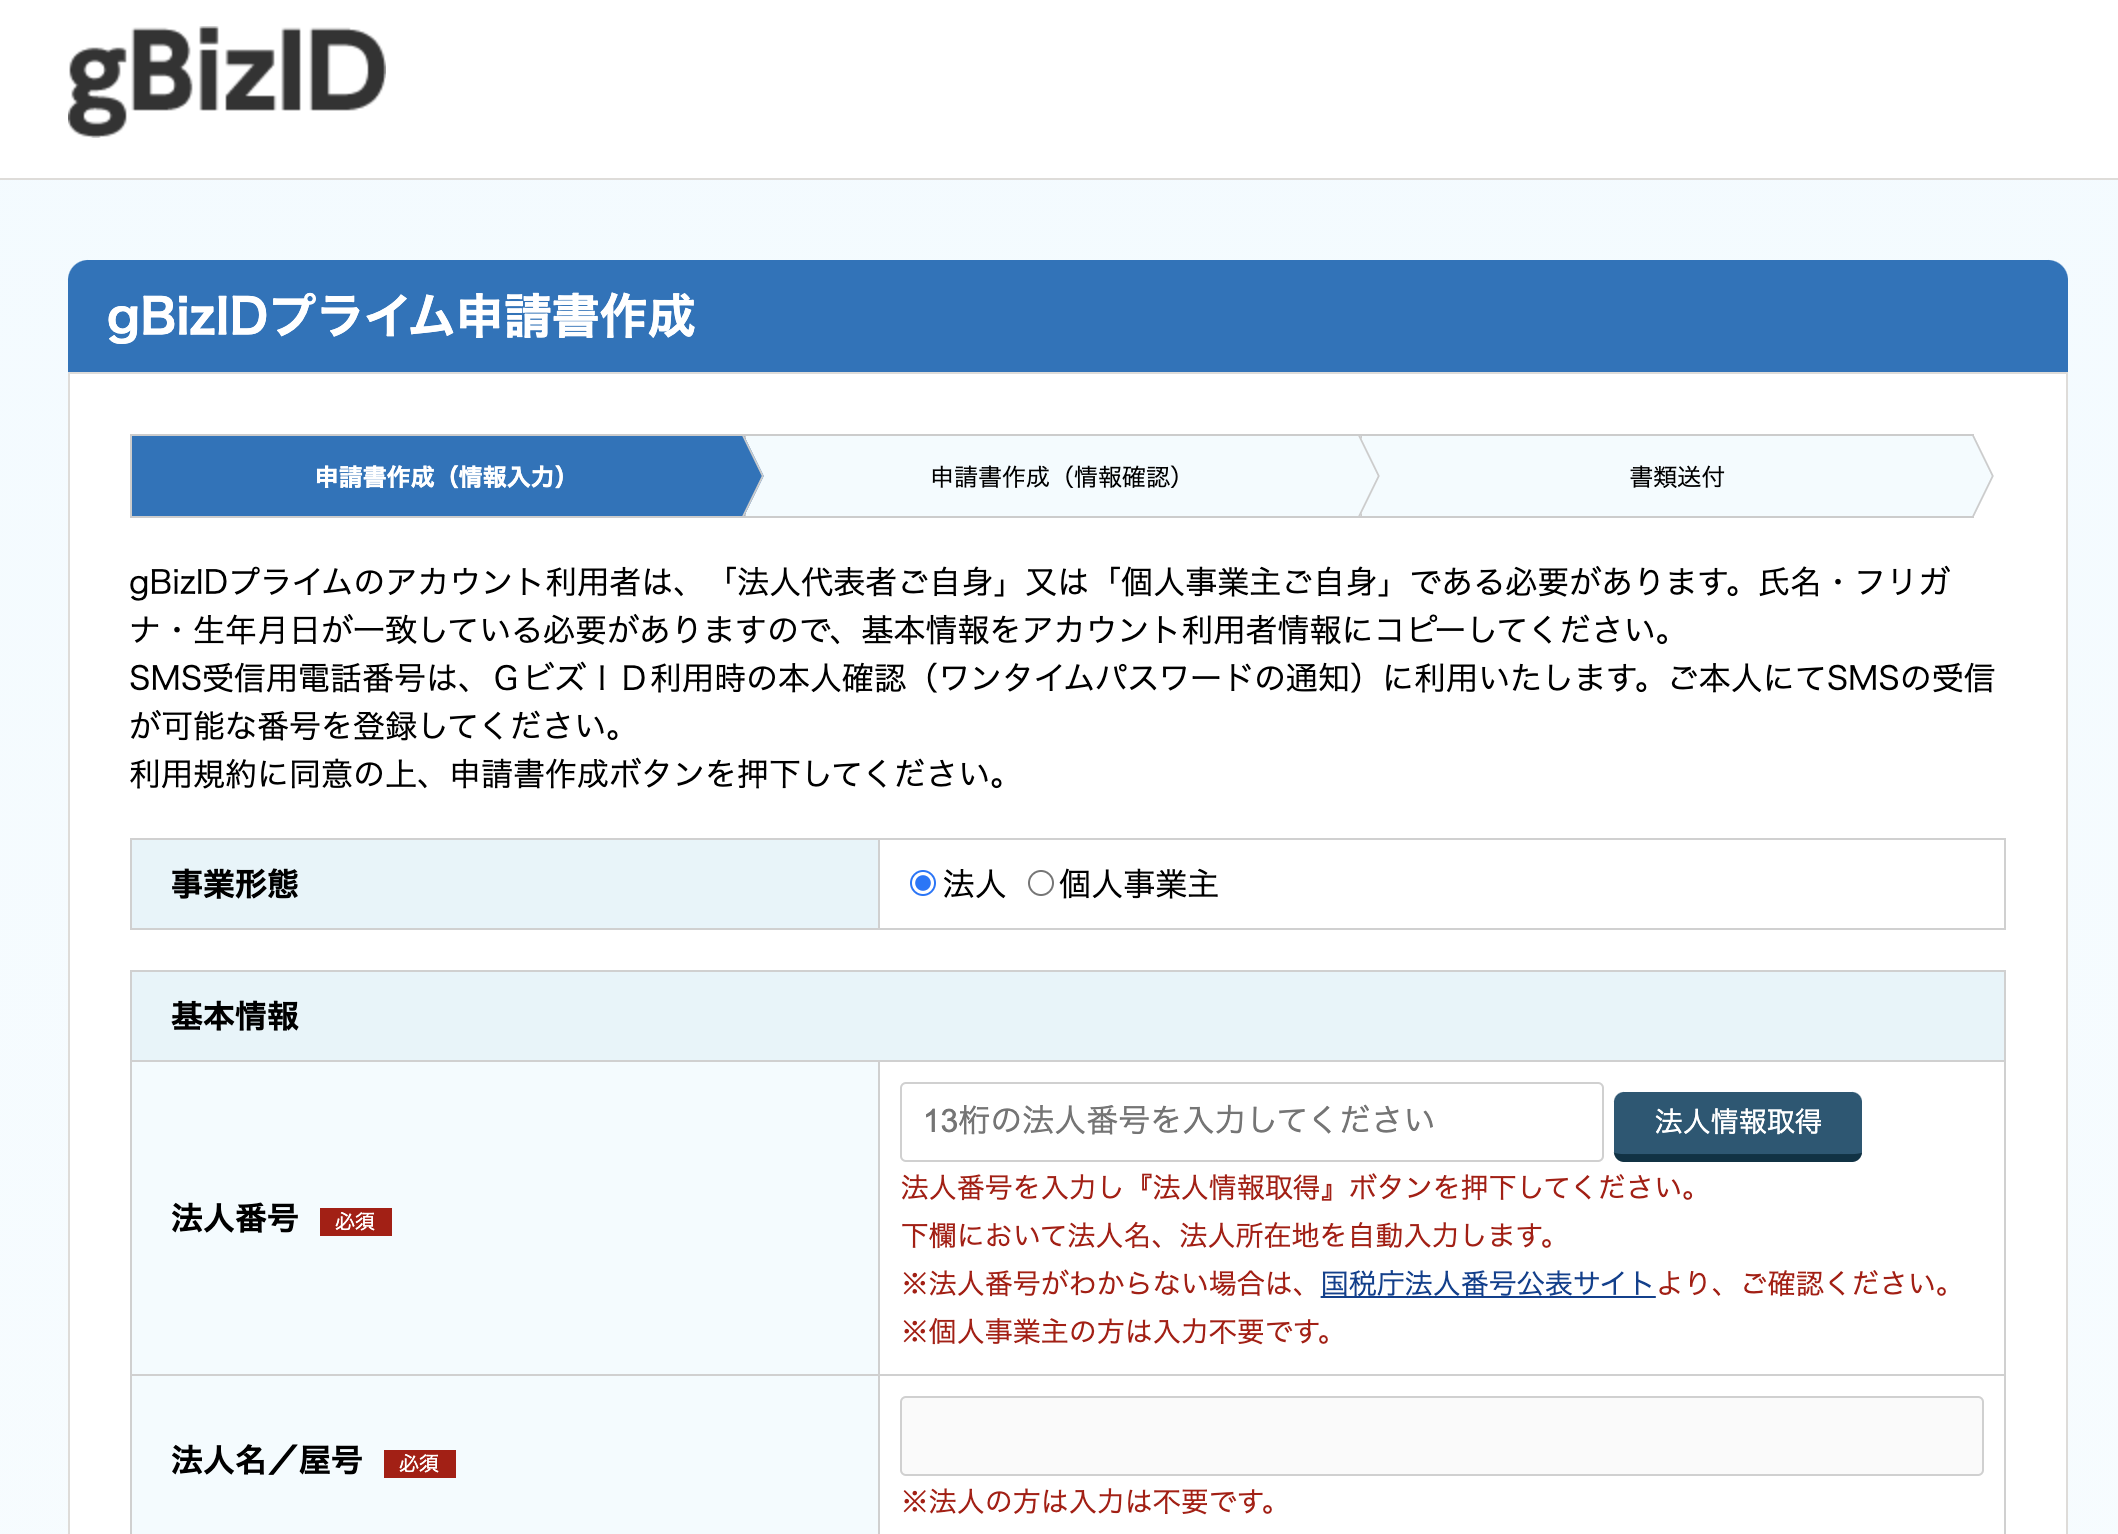Click the 法人番号 field label
This screenshot has height=1534, width=2118.
click(x=235, y=1219)
